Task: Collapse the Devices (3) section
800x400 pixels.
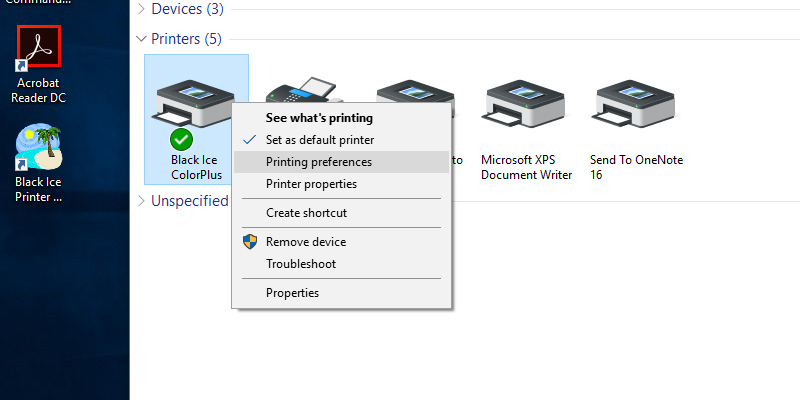Action: 141,9
